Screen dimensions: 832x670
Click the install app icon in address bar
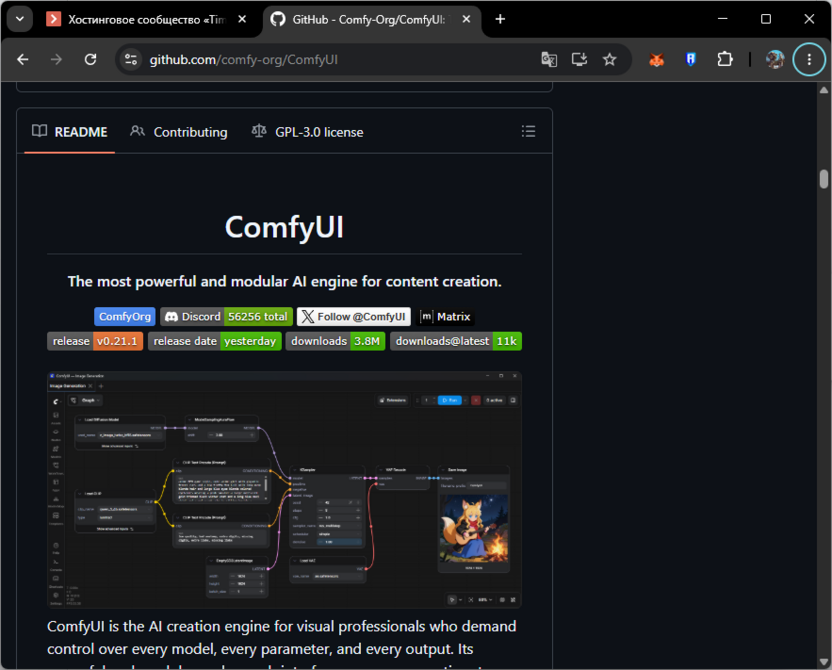579,59
